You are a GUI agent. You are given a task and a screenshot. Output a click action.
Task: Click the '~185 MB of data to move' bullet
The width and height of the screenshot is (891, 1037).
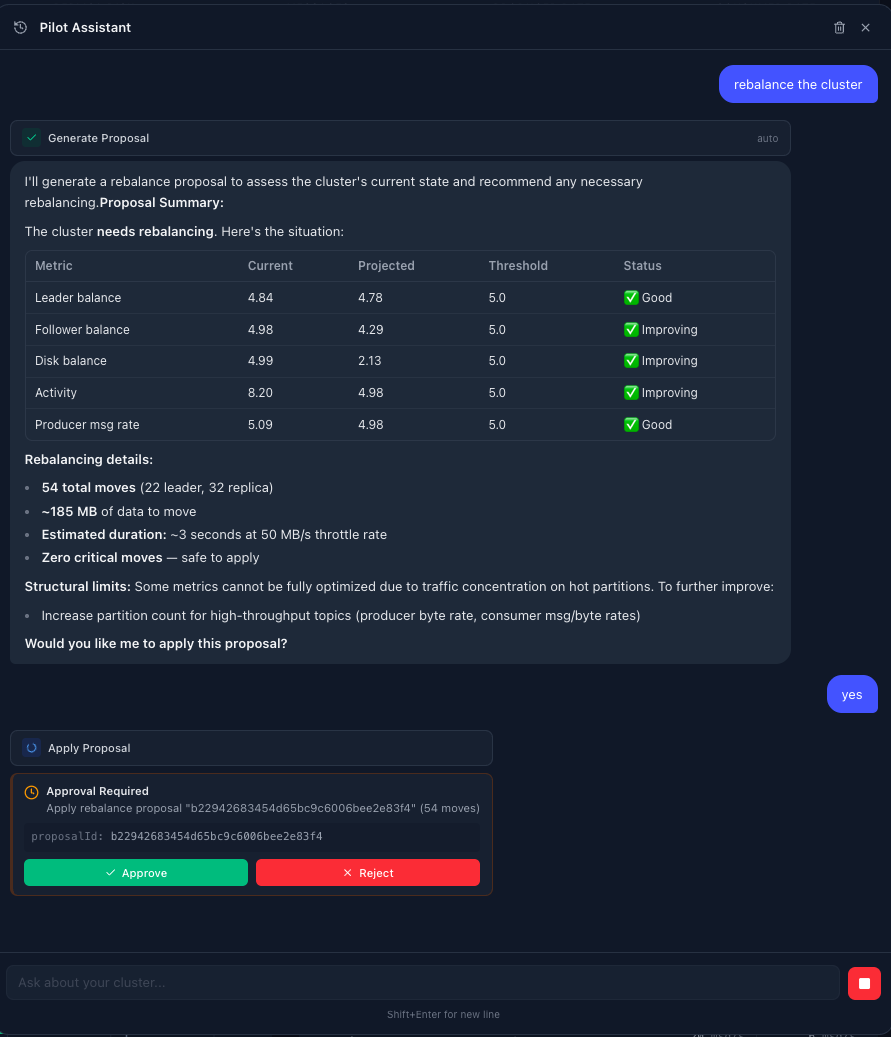pyautogui.click(x=119, y=511)
